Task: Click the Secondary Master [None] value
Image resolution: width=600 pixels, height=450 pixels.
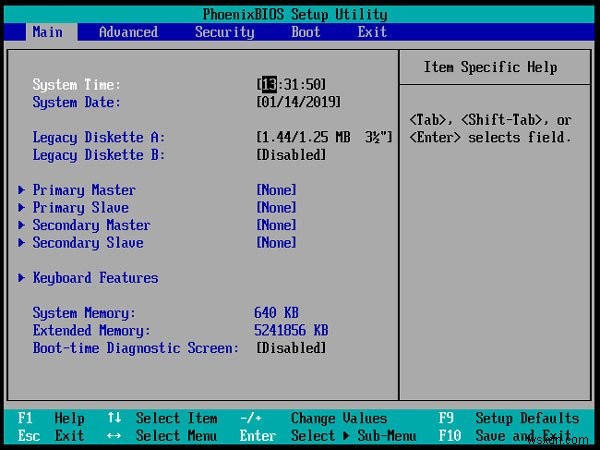Action: (x=276, y=225)
